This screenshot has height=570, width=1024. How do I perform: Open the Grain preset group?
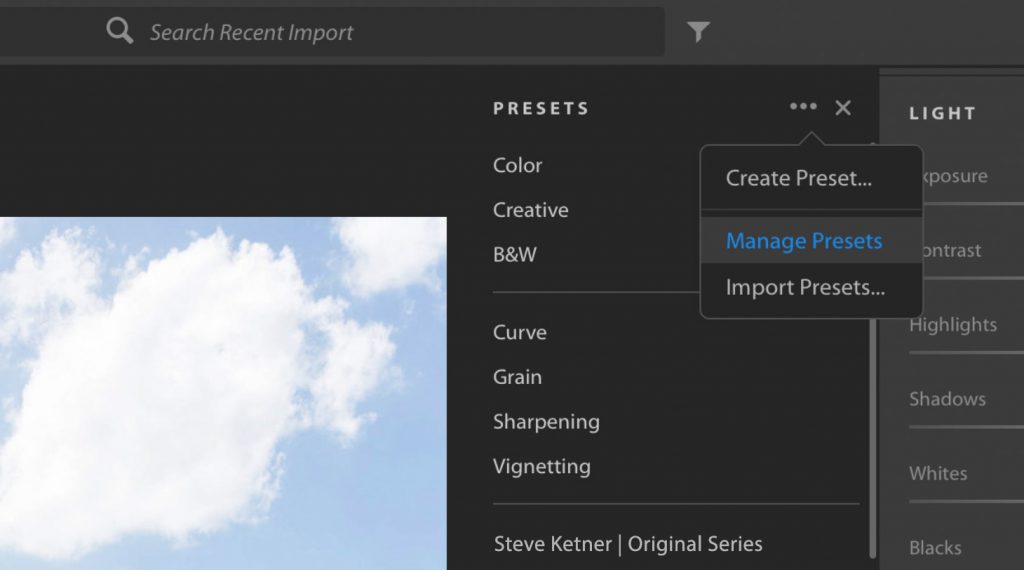[x=517, y=377]
